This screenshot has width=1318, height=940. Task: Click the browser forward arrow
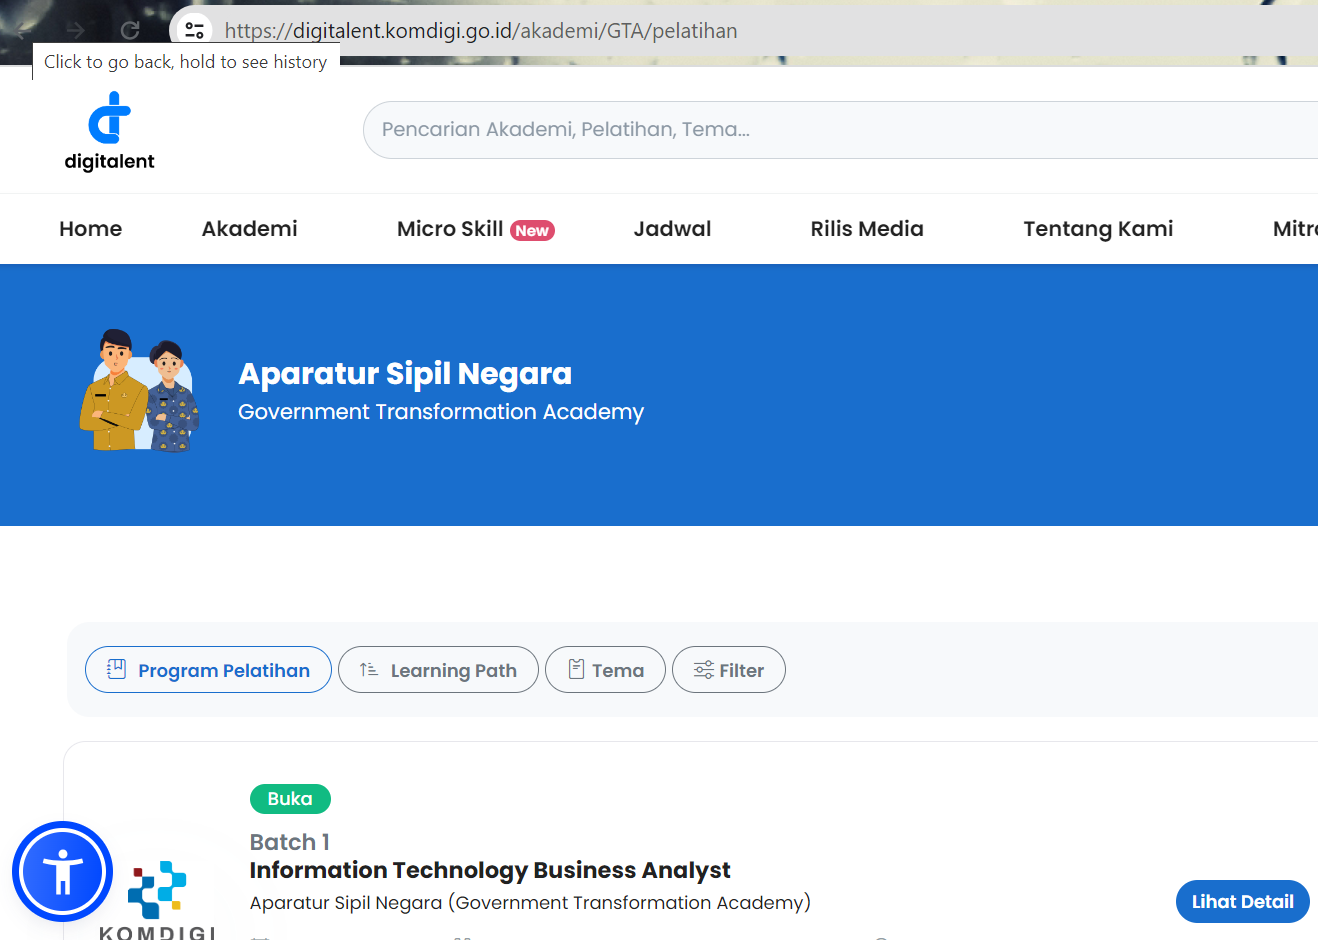(75, 31)
